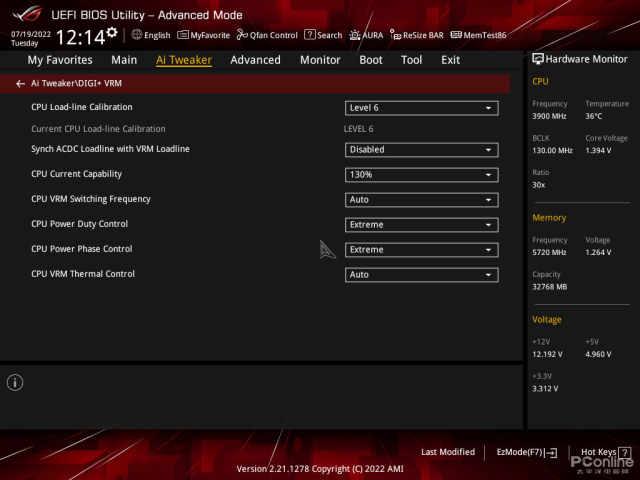Click the CPU Load-line Calibration label
The width and height of the screenshot is (640, 480).
82,107
